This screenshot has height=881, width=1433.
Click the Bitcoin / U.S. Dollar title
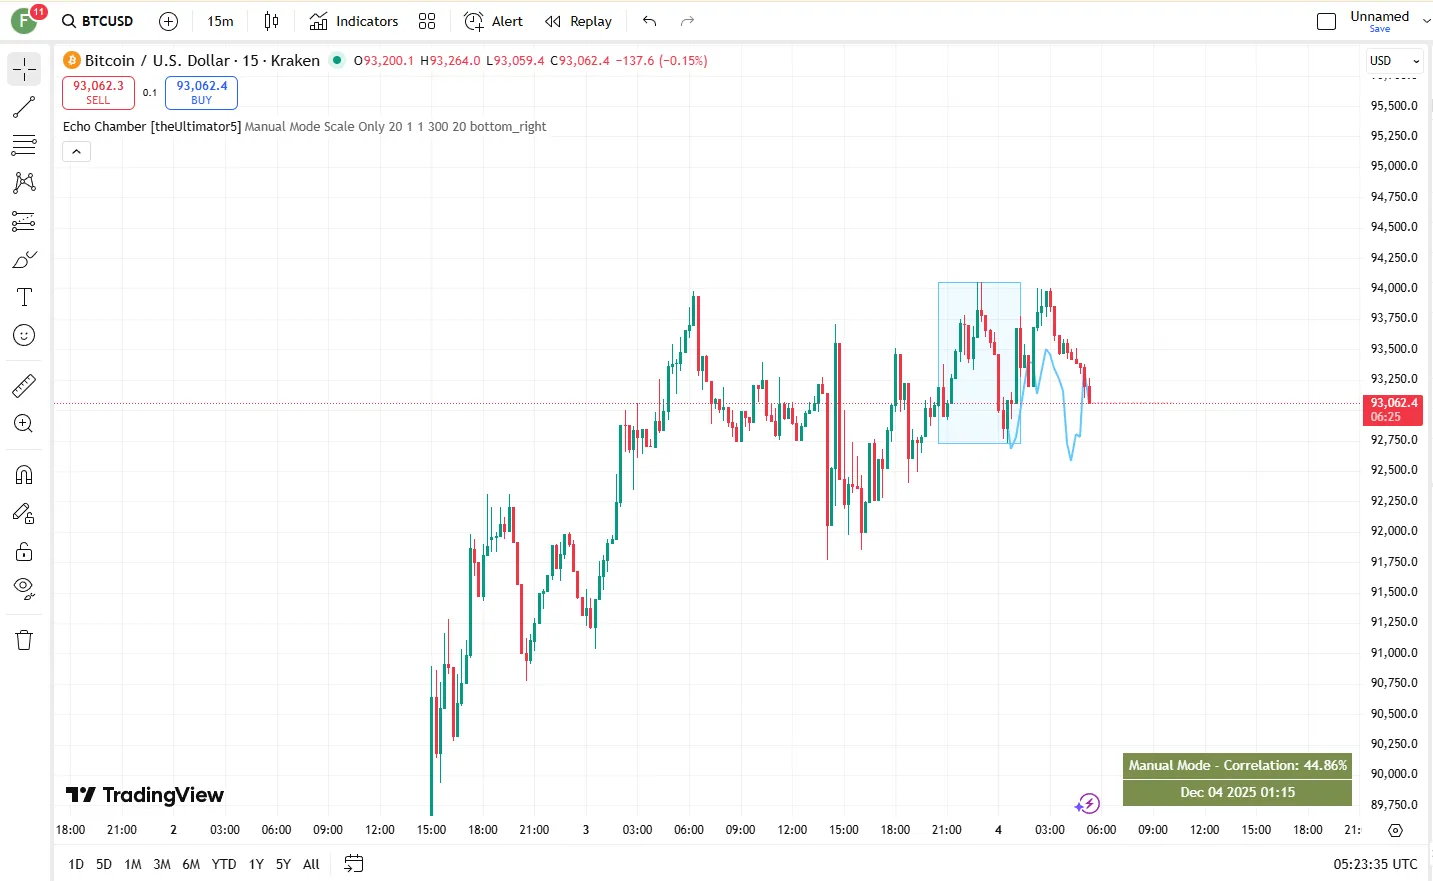[156, 61]
